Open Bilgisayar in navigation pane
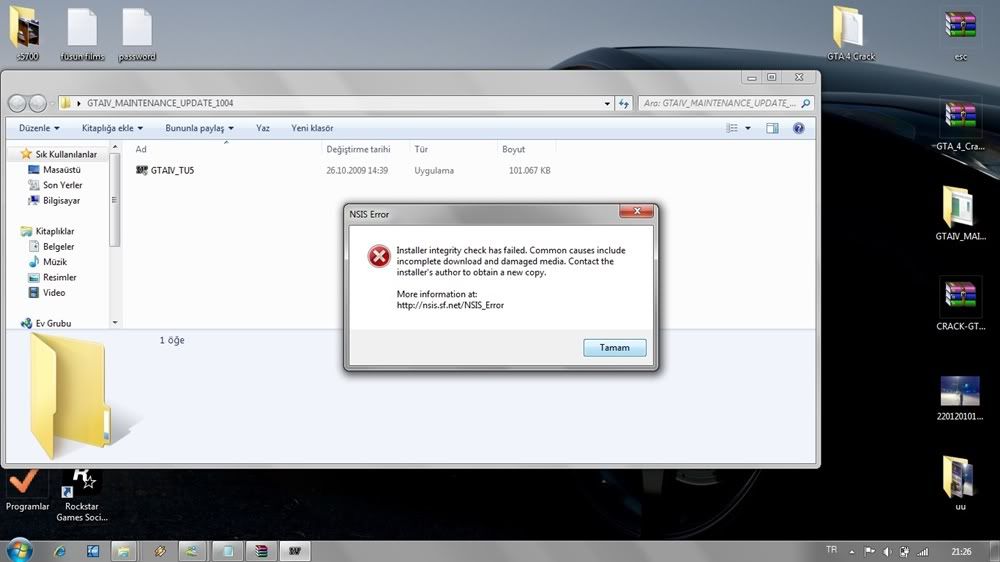Viewport: 1000px width, 562px height. pos(54,200)
